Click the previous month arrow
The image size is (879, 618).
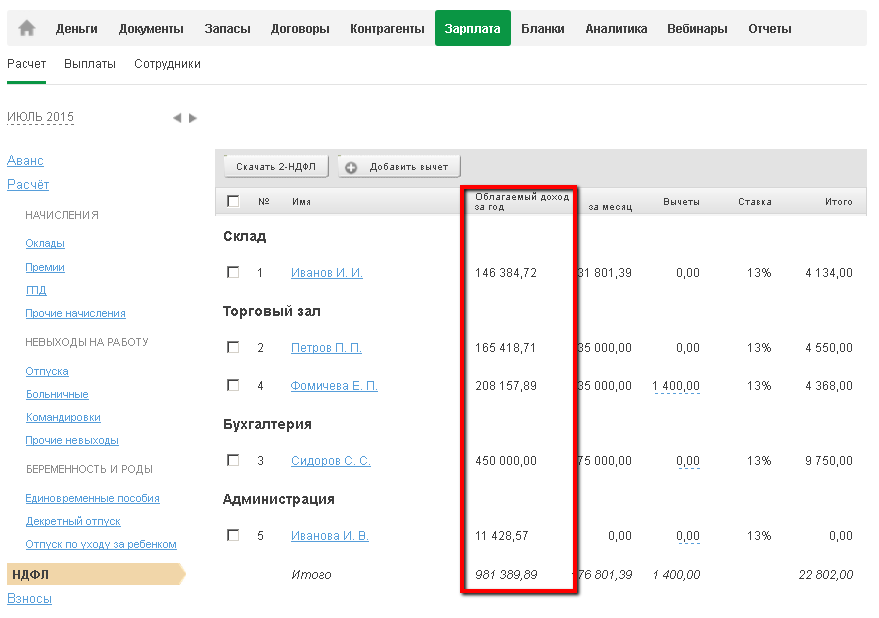click(x=177, y=118)
